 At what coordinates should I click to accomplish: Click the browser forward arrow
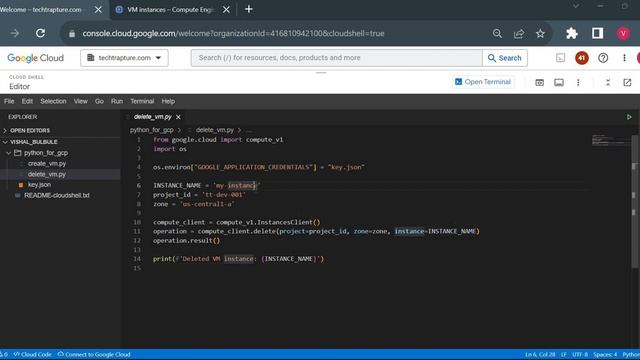tap(15, 33)
